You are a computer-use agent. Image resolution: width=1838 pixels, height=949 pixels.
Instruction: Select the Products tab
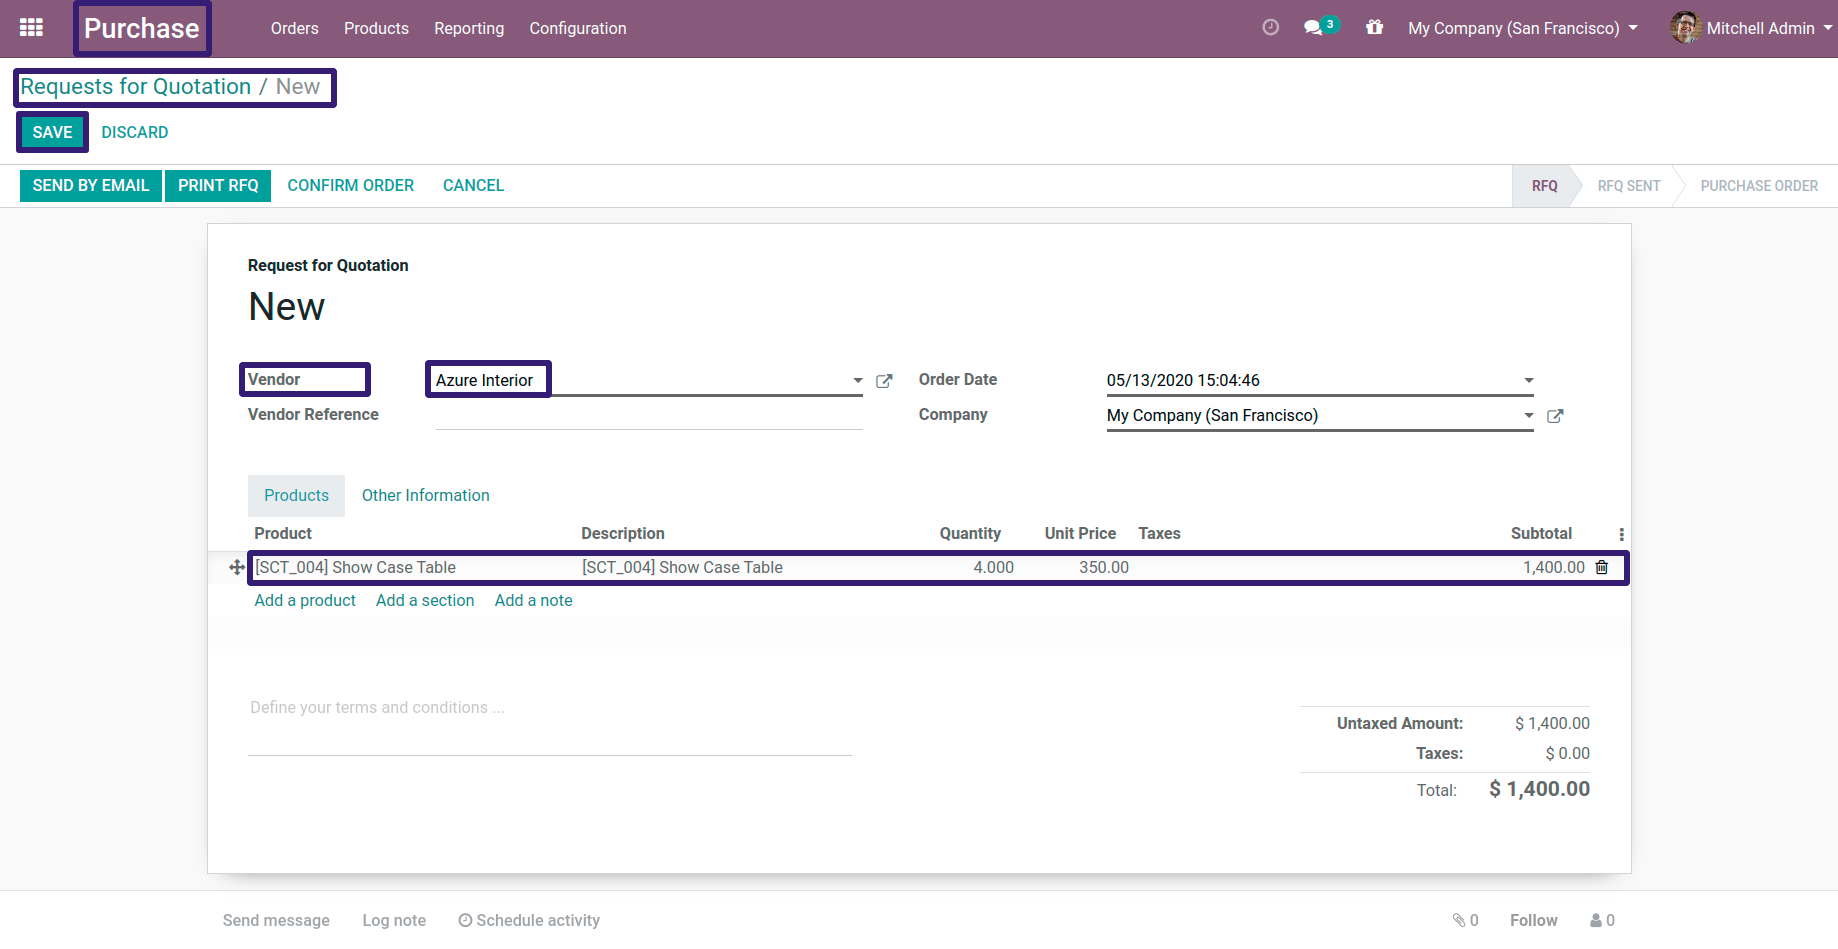(x=296, y=496)
